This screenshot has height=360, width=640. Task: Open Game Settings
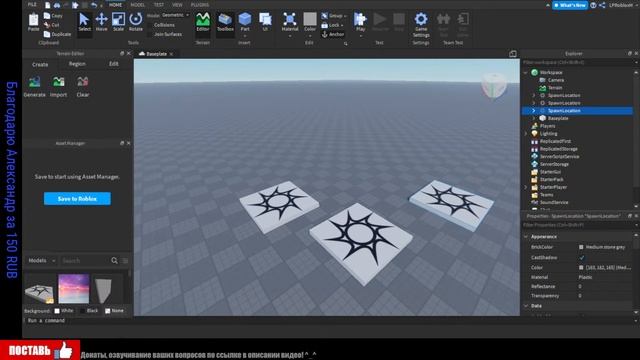(421, 24)
